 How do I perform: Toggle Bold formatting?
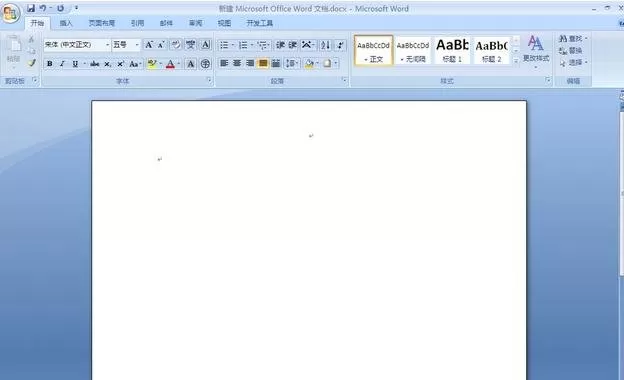coord(50,64)
